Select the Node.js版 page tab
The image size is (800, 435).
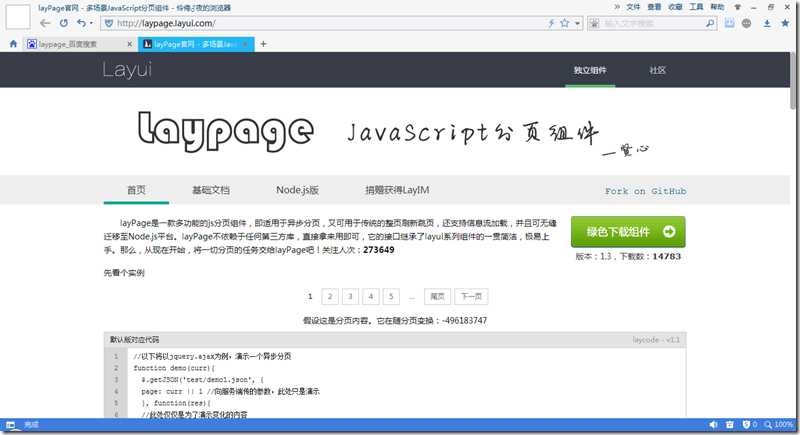pos(297,190)
